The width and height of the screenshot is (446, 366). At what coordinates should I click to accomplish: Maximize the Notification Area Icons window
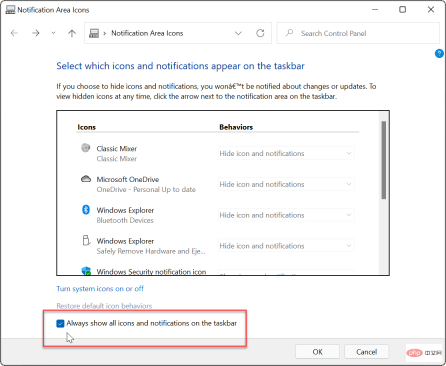point(403,10)
